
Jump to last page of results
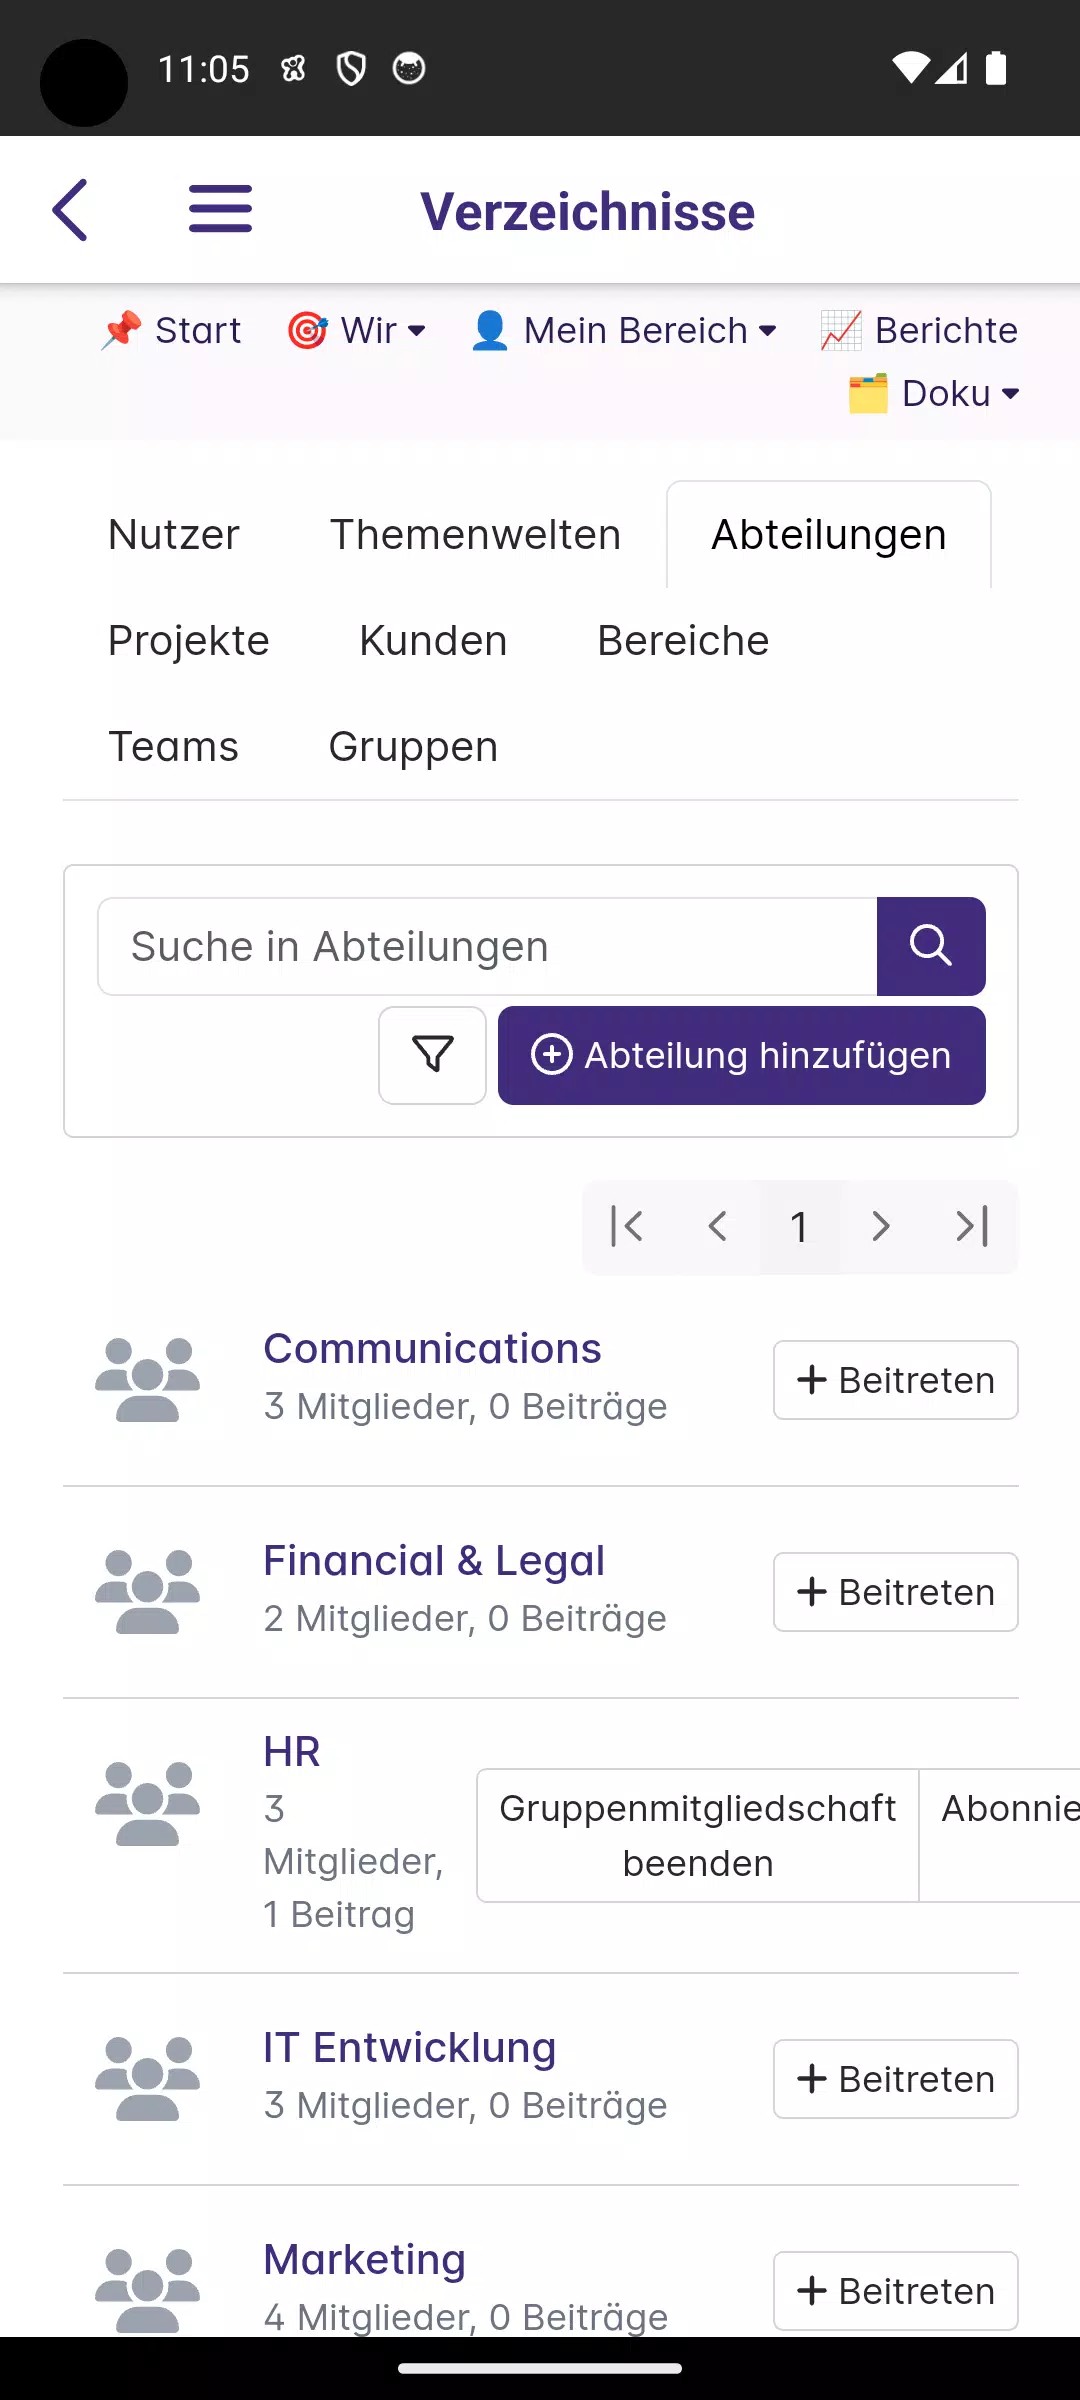(x=972, y=1226)
